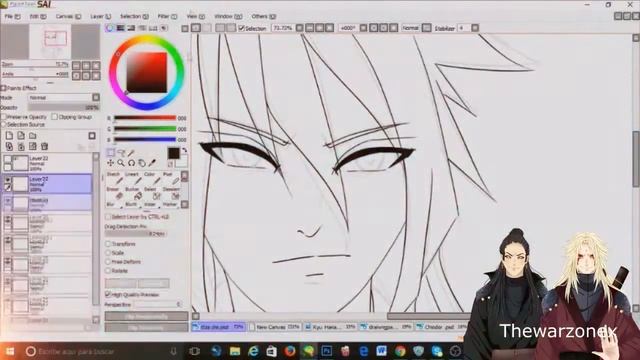Screen dimensions: 640x360
Task: Click the Flip Horizontally button
Action: (146, 316)
